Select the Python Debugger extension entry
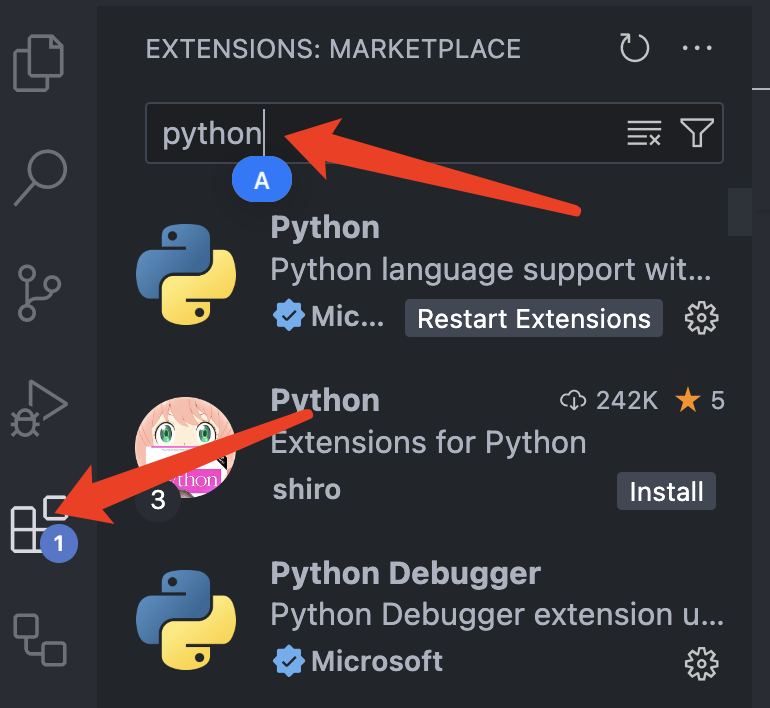The height and width of the screenshot is (708, 770). pyautogui.click(x=406, y=574)
